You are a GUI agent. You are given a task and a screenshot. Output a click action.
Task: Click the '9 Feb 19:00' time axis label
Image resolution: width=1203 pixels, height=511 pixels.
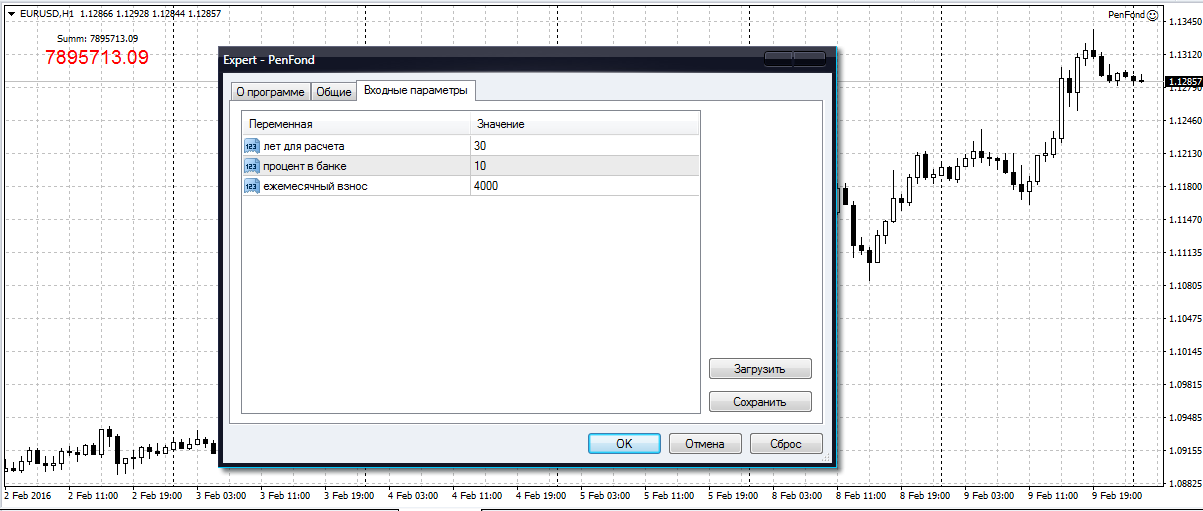1117,496
